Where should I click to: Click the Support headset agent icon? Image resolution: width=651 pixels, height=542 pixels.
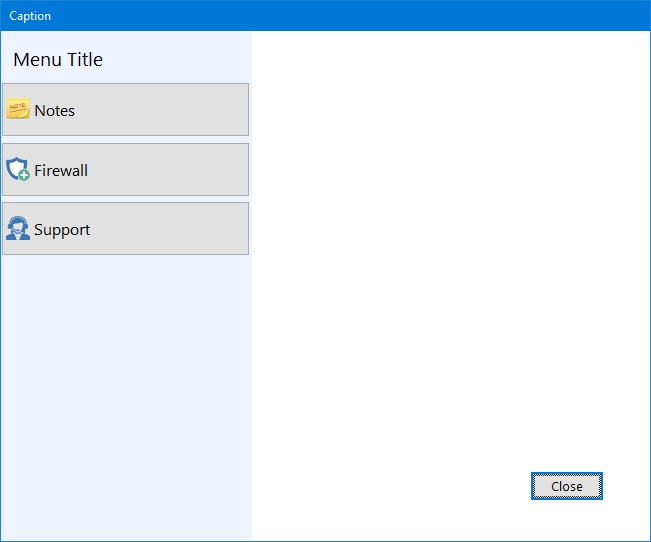17,229
